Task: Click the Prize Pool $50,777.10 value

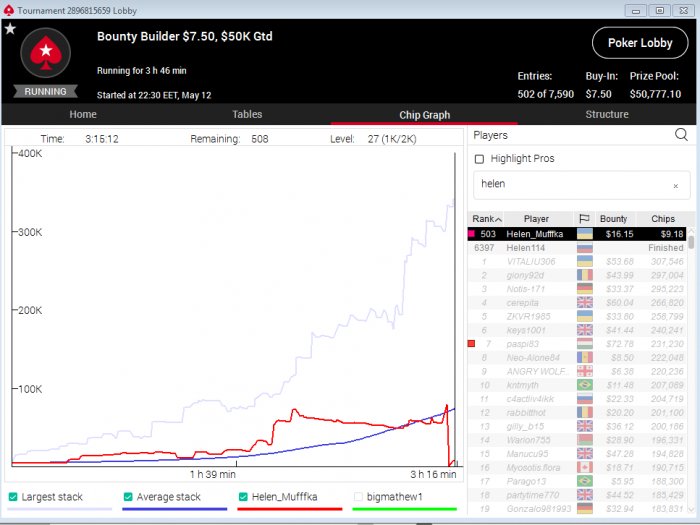Action: tap(655, 94)
